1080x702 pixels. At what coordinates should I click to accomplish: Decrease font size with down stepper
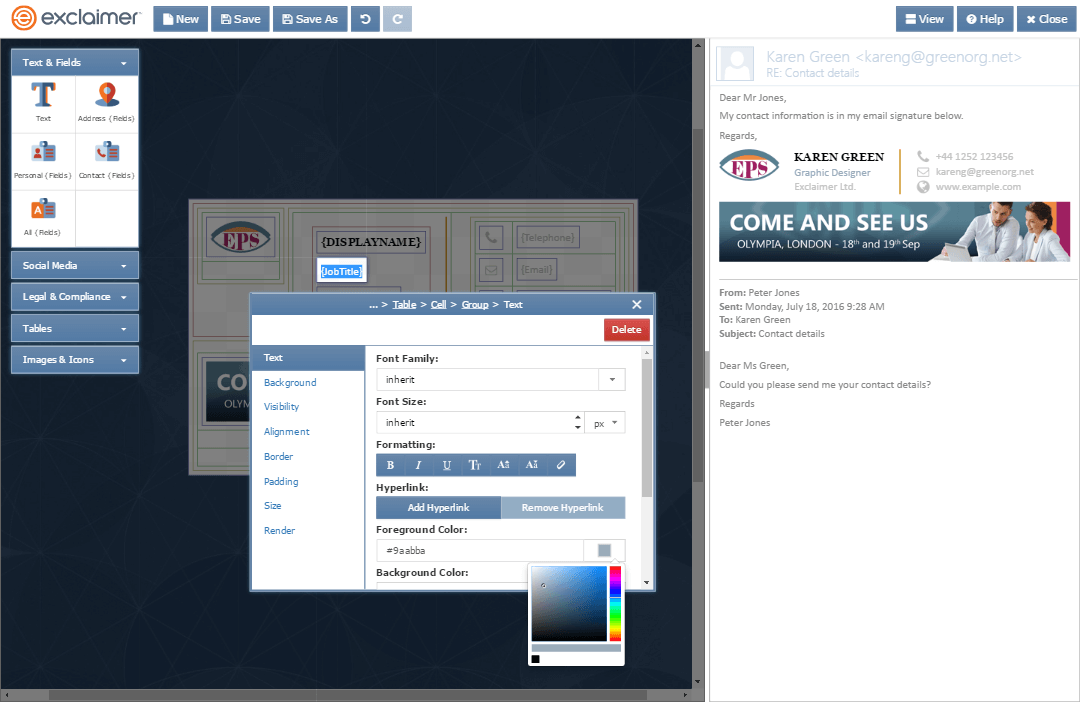point(577,428)
